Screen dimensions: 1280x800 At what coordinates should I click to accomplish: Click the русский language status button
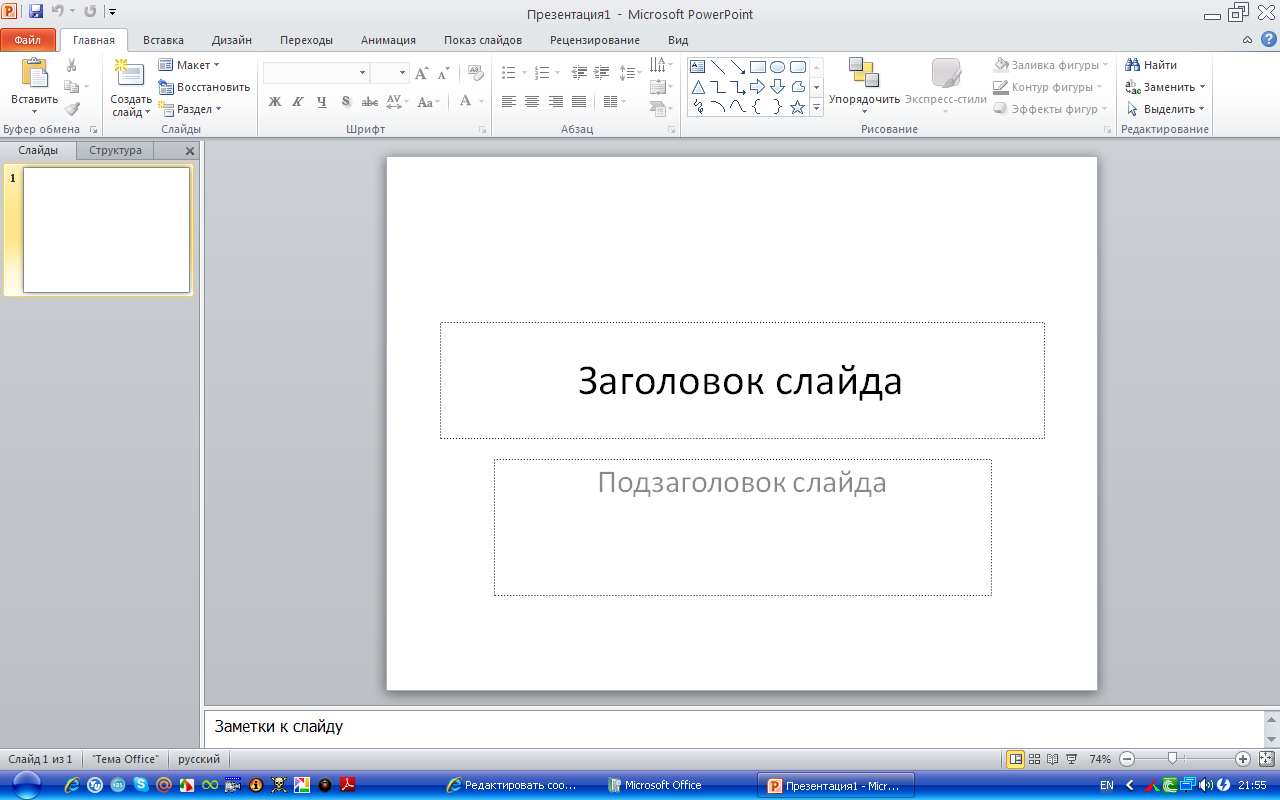pos(199,759)
